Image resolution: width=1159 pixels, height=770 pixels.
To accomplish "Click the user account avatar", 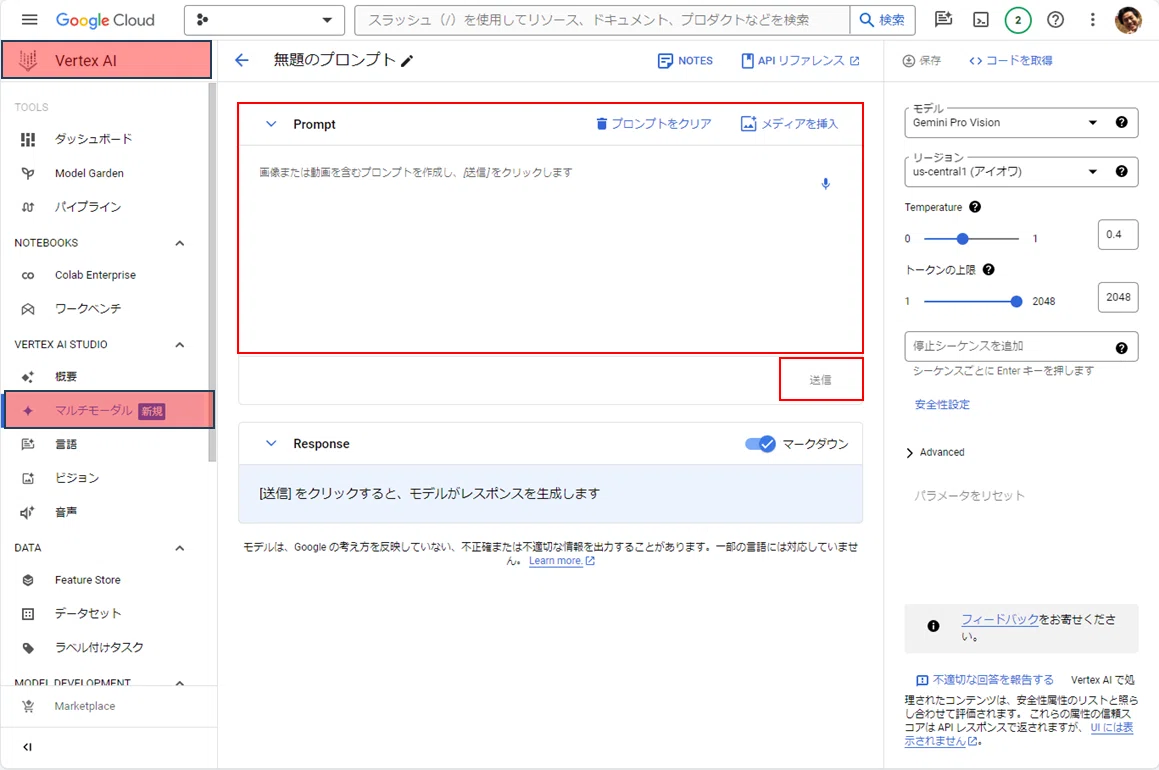I will click(1128, 20).
